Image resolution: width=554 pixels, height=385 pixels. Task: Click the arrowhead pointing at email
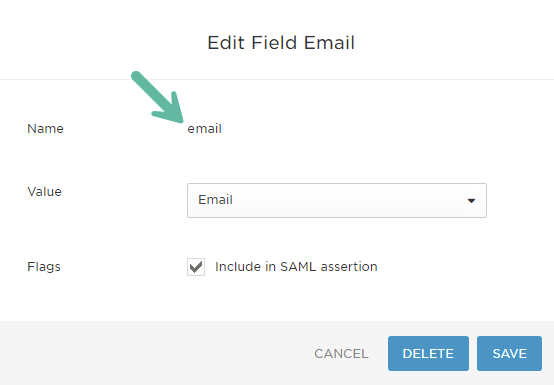click(170, 109)
